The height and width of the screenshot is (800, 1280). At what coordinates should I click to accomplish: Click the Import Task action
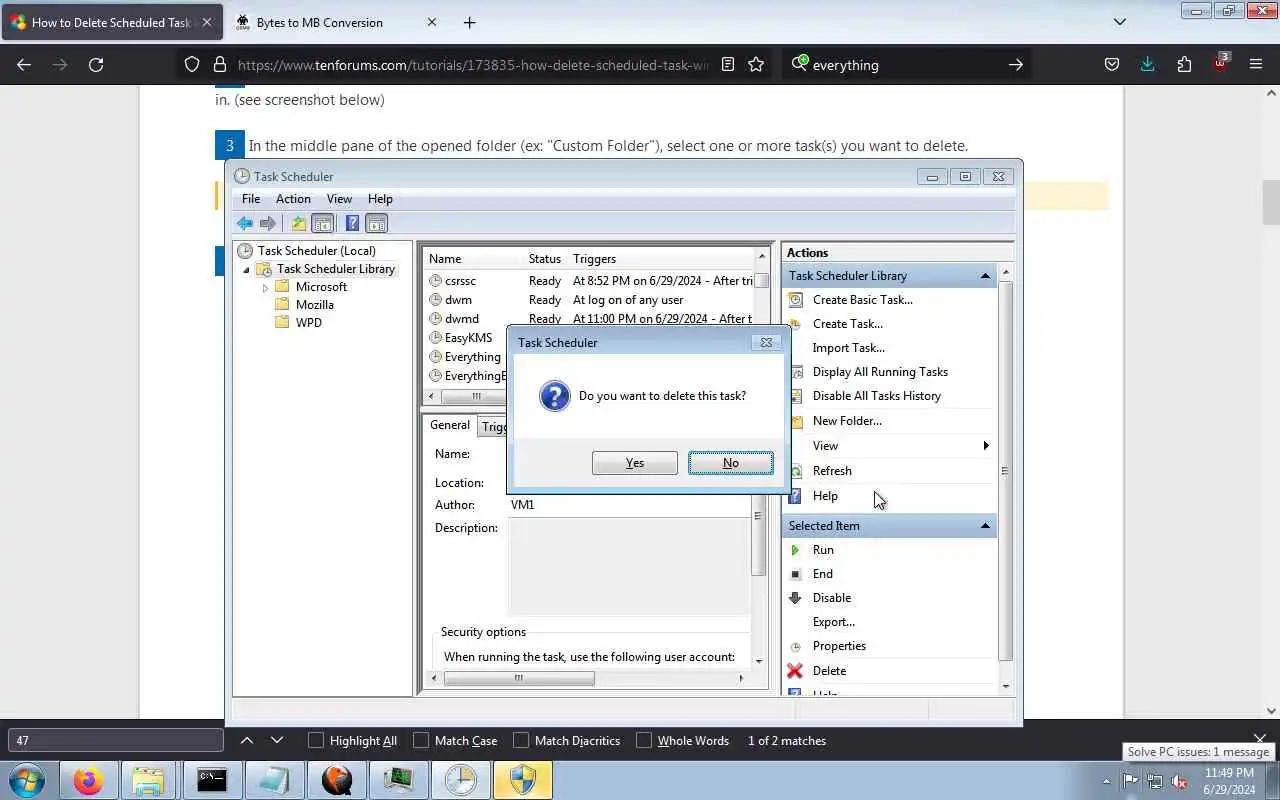coord(848,347)
